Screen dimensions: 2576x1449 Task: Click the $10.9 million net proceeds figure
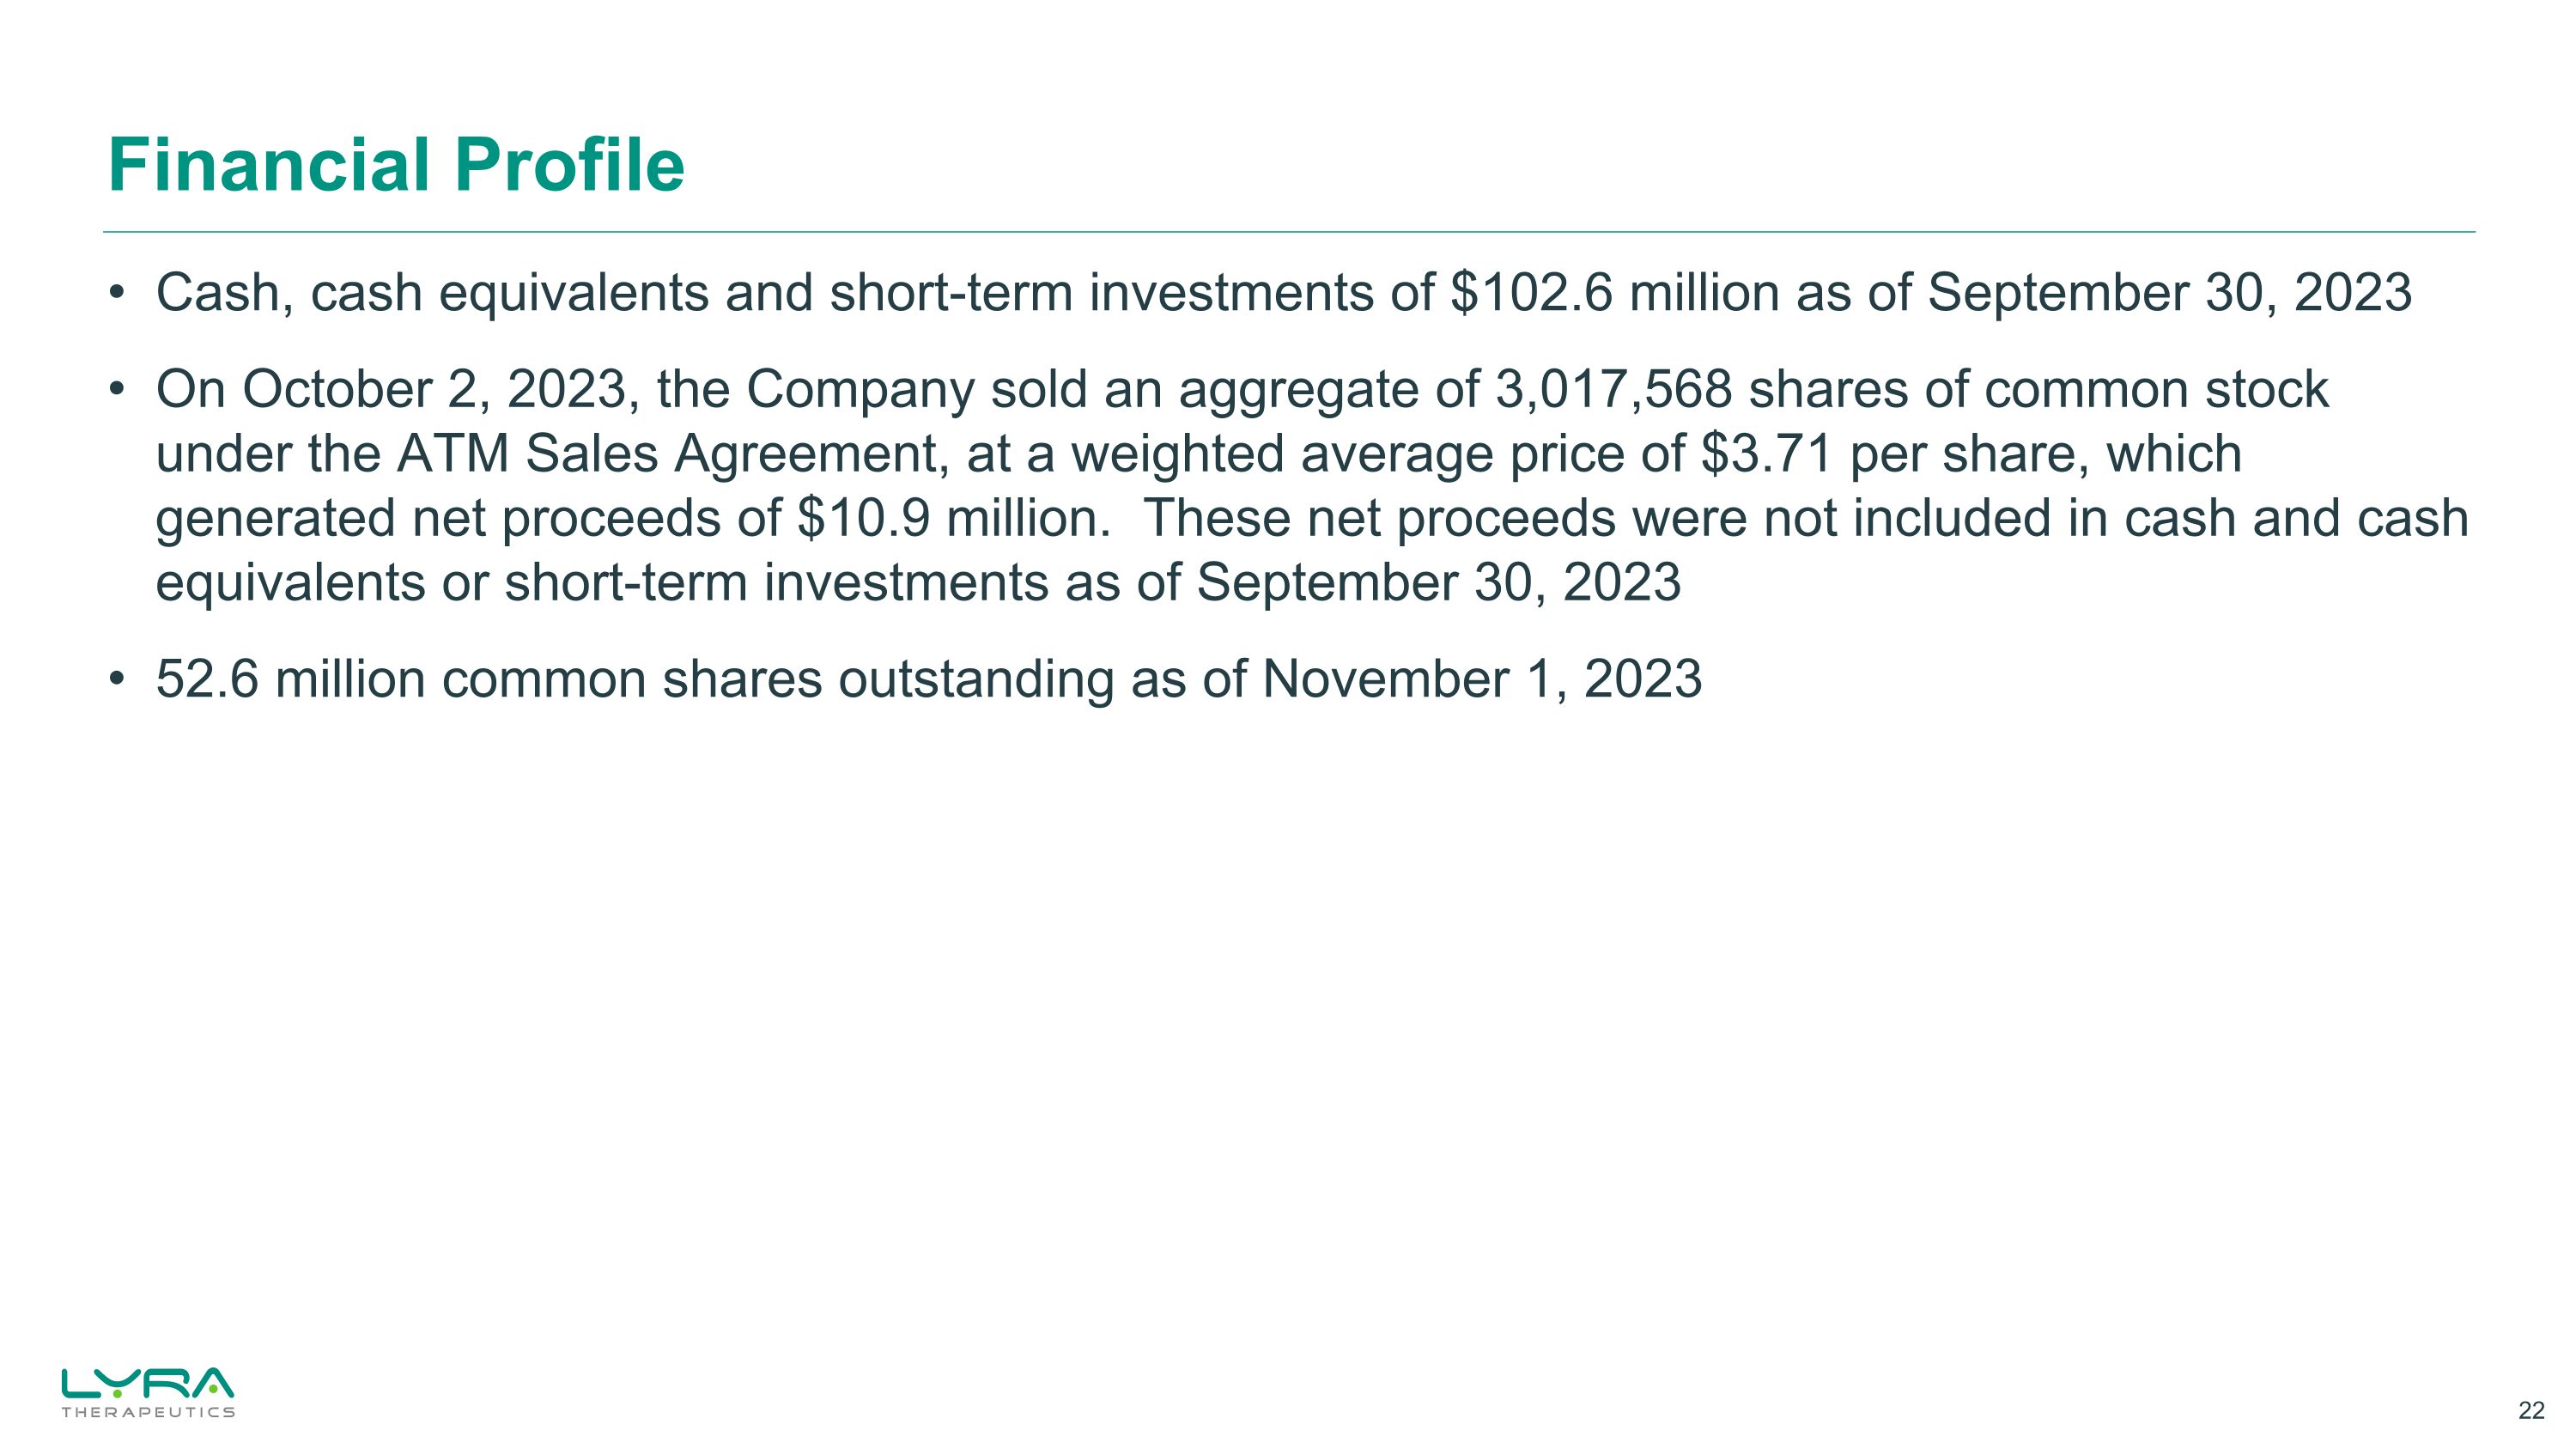tap(947, 518)
